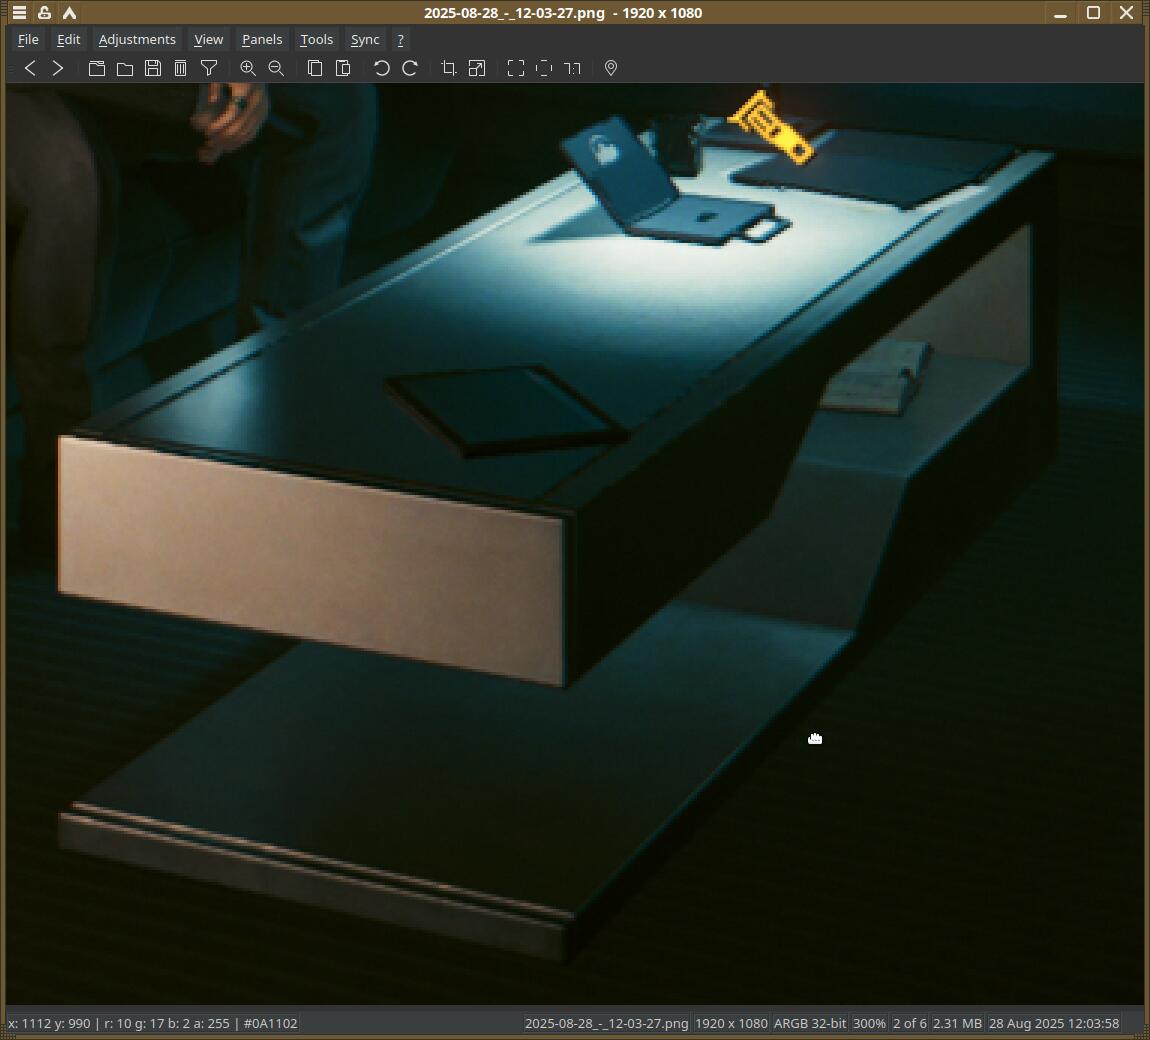Screen dimensions: 1150x1040
Task: Open GPS location pin icon
Action: click(610, 68)
